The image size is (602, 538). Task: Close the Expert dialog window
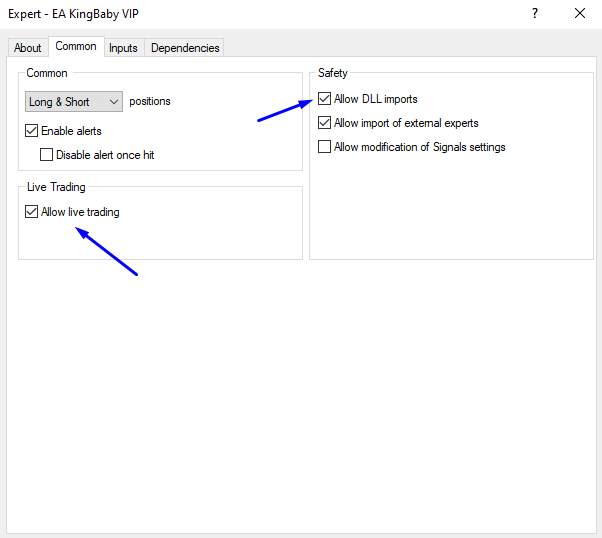pyautogui.click(x=580, y=13)
